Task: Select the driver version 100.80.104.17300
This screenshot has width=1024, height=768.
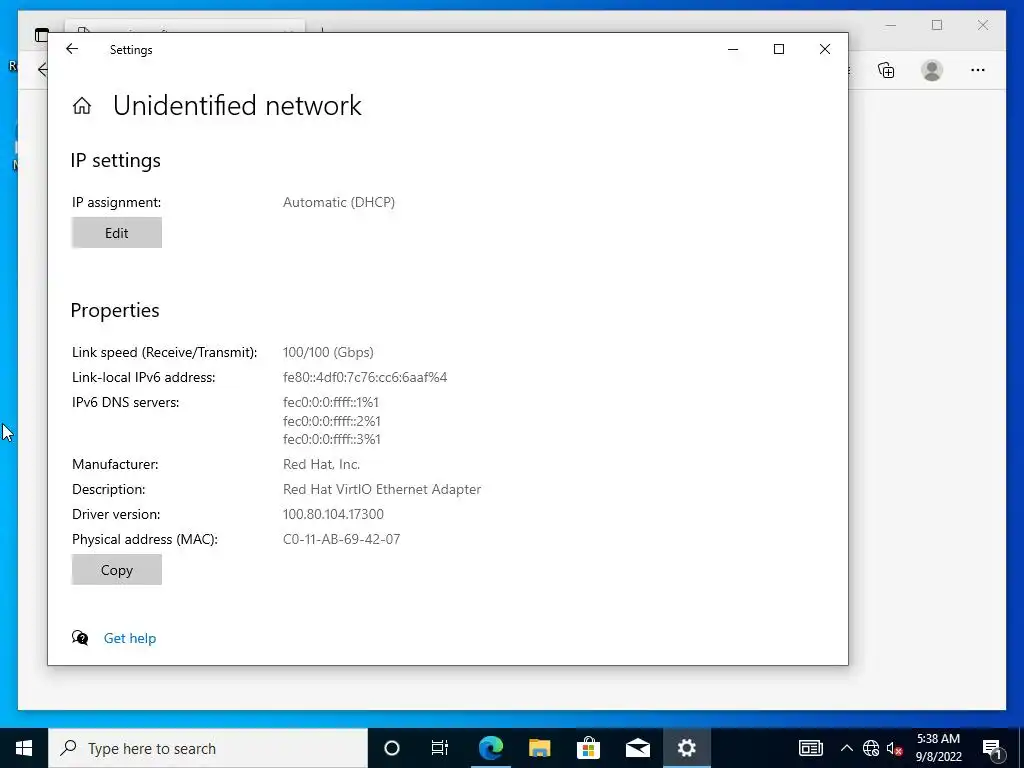Action: click(333, 515)
